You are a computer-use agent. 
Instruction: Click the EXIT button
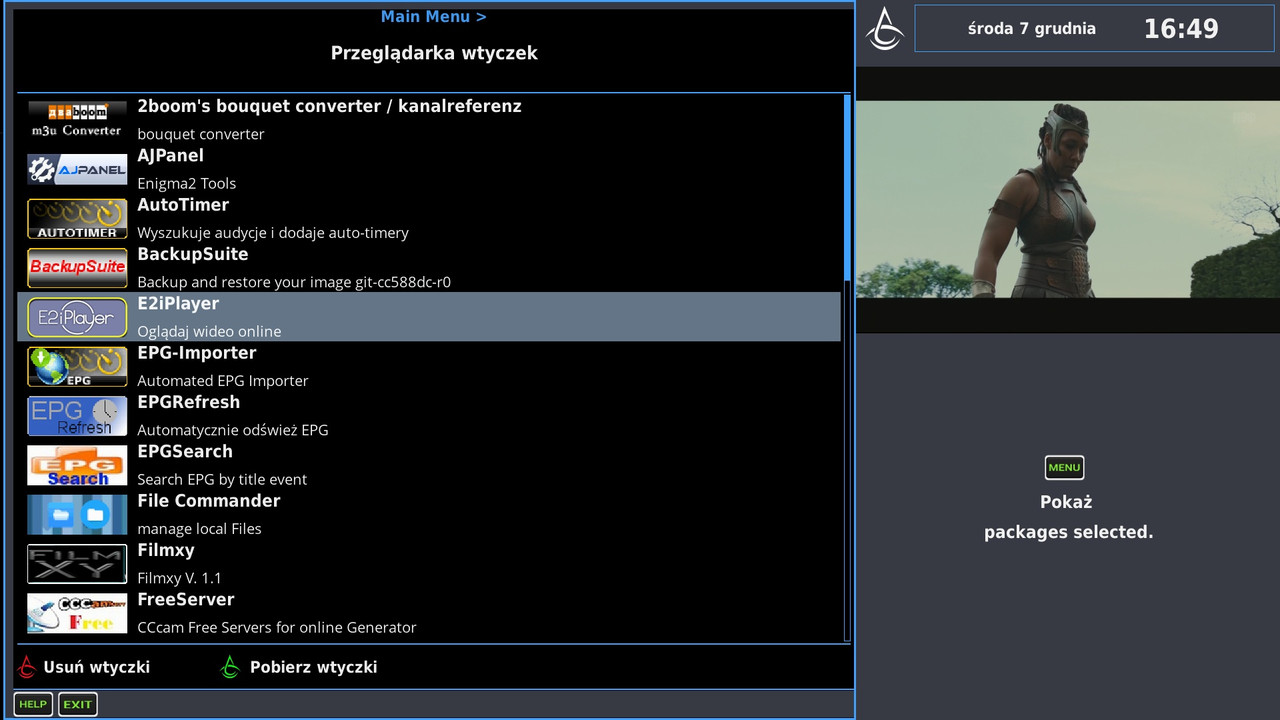point(77,704)
